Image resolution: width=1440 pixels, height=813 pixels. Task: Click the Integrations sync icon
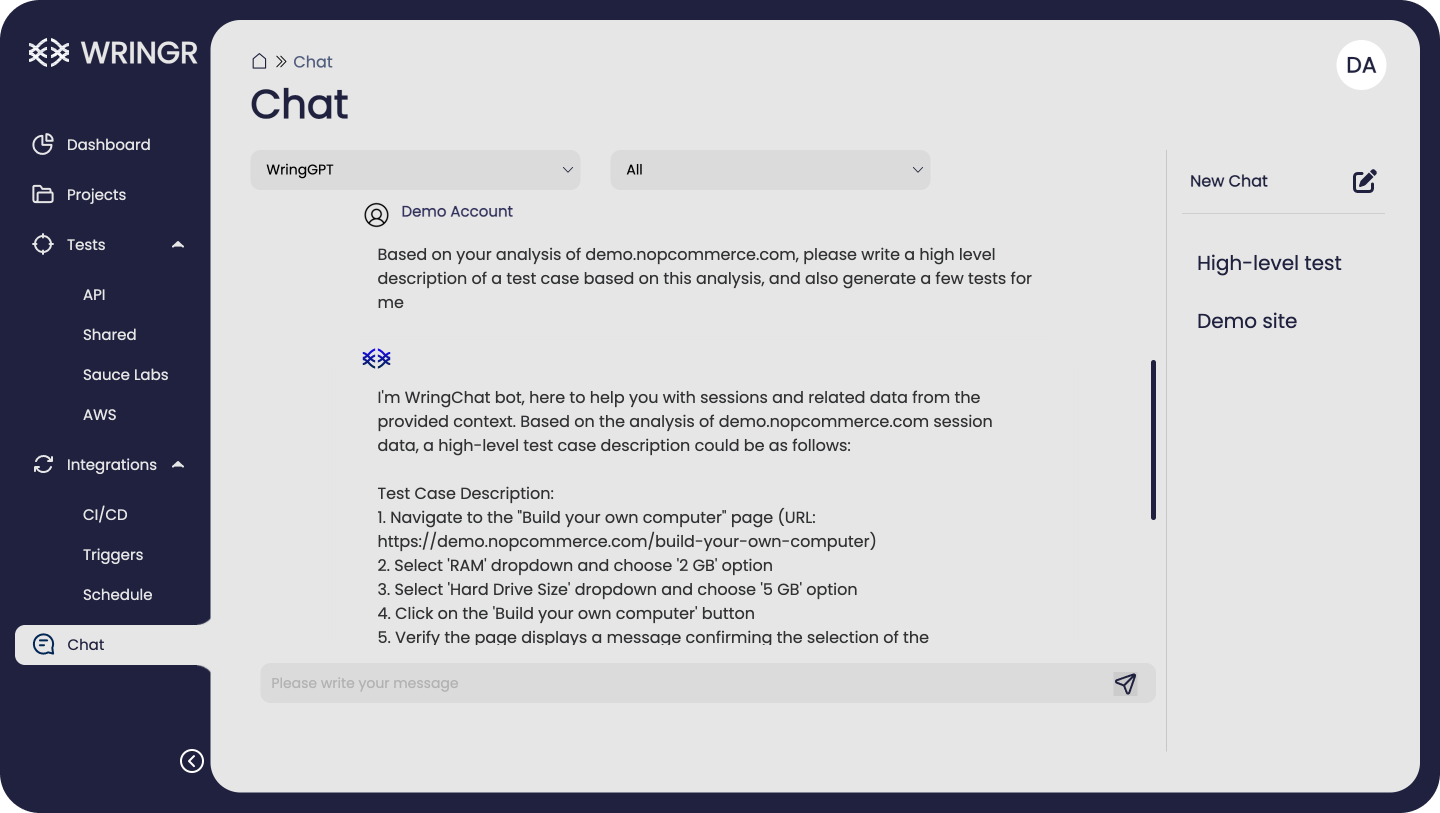click(x=43, y=464)
